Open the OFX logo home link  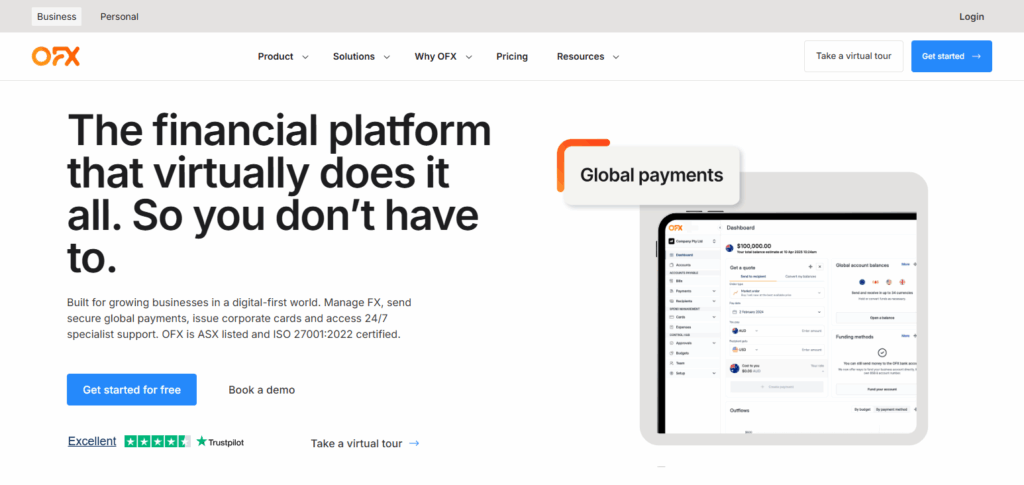[x=56, y=57]
